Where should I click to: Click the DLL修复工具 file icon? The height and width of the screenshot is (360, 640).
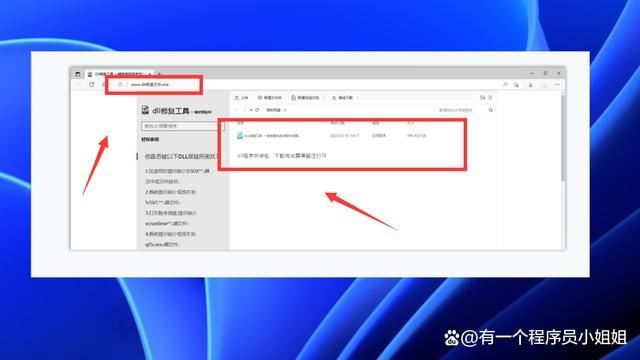pyautogui.click(x=240, y=136)
